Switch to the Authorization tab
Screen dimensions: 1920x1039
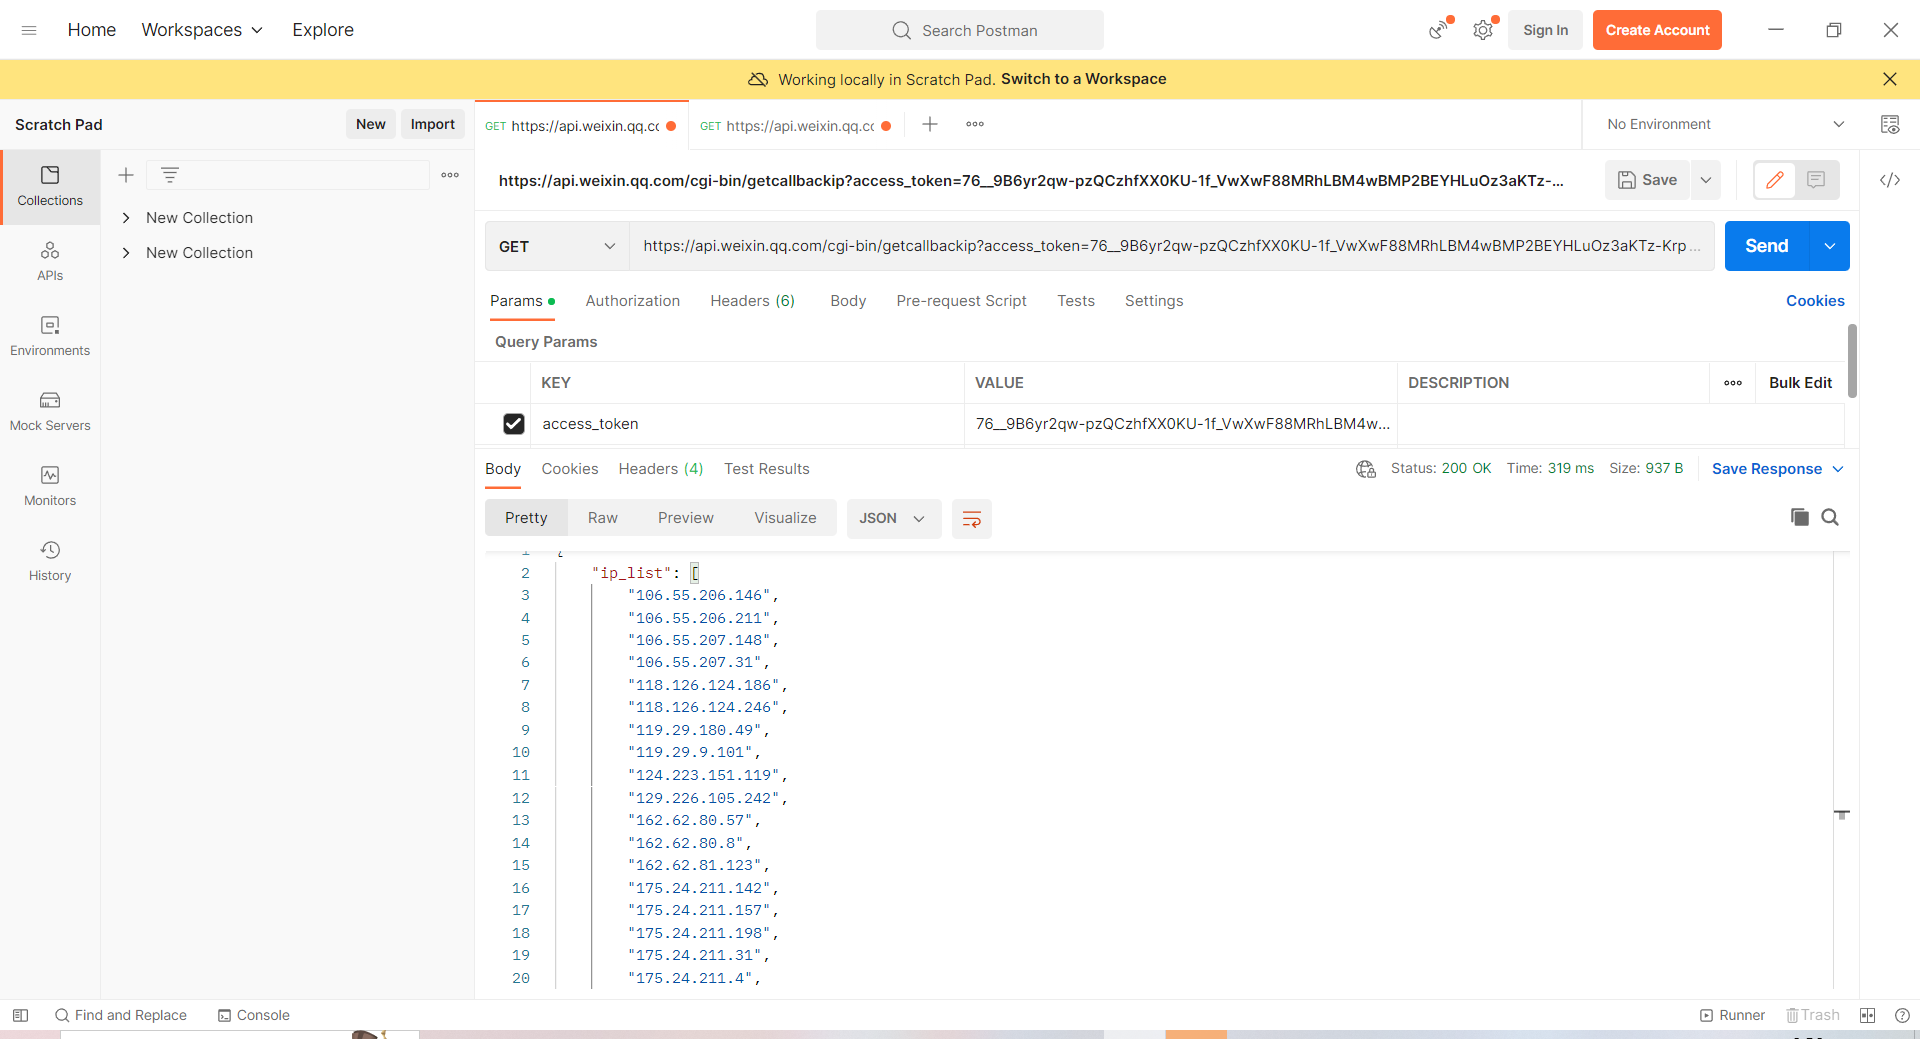point(632,301)
